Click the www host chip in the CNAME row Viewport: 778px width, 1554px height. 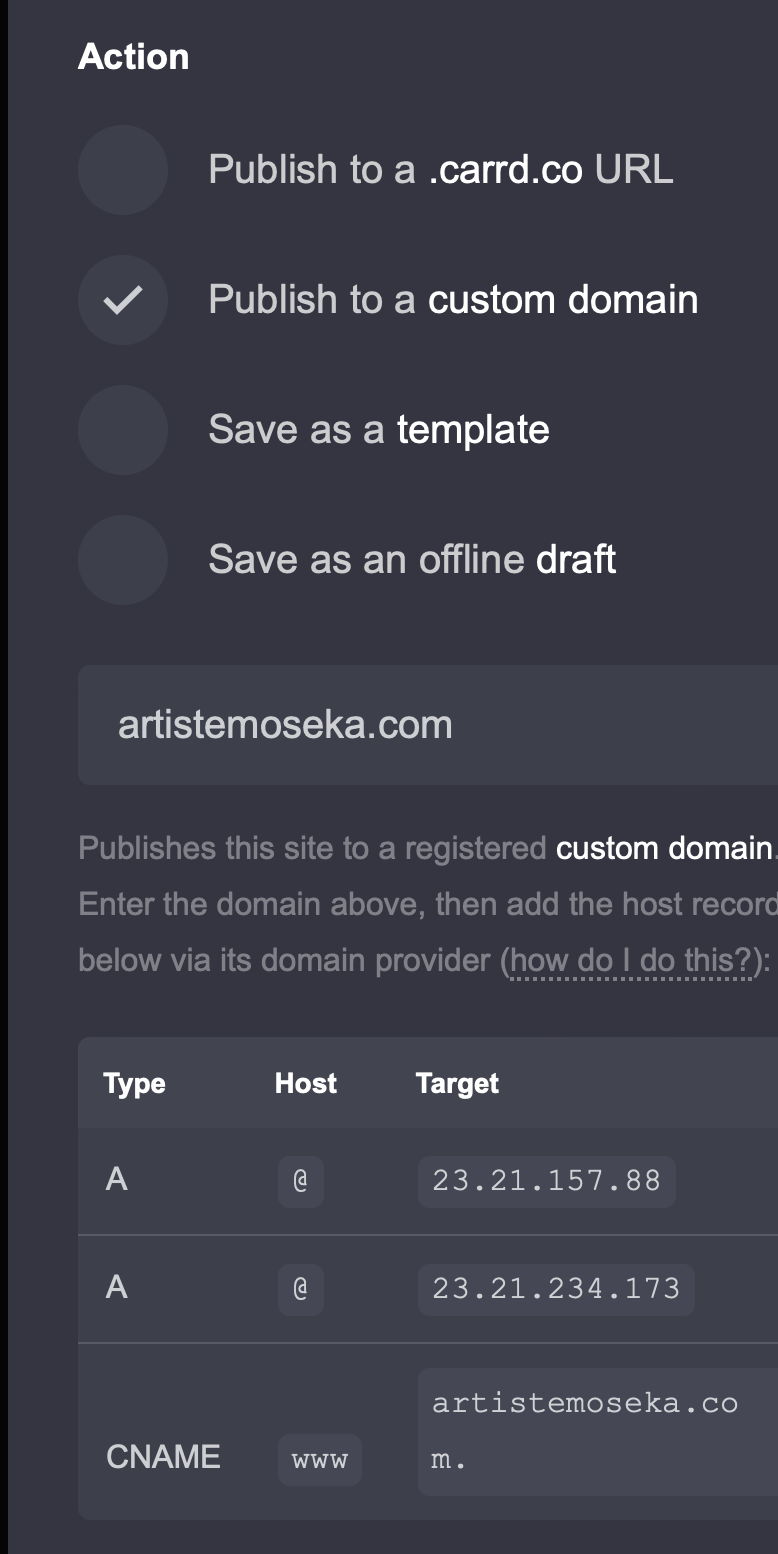[320, 1459]
